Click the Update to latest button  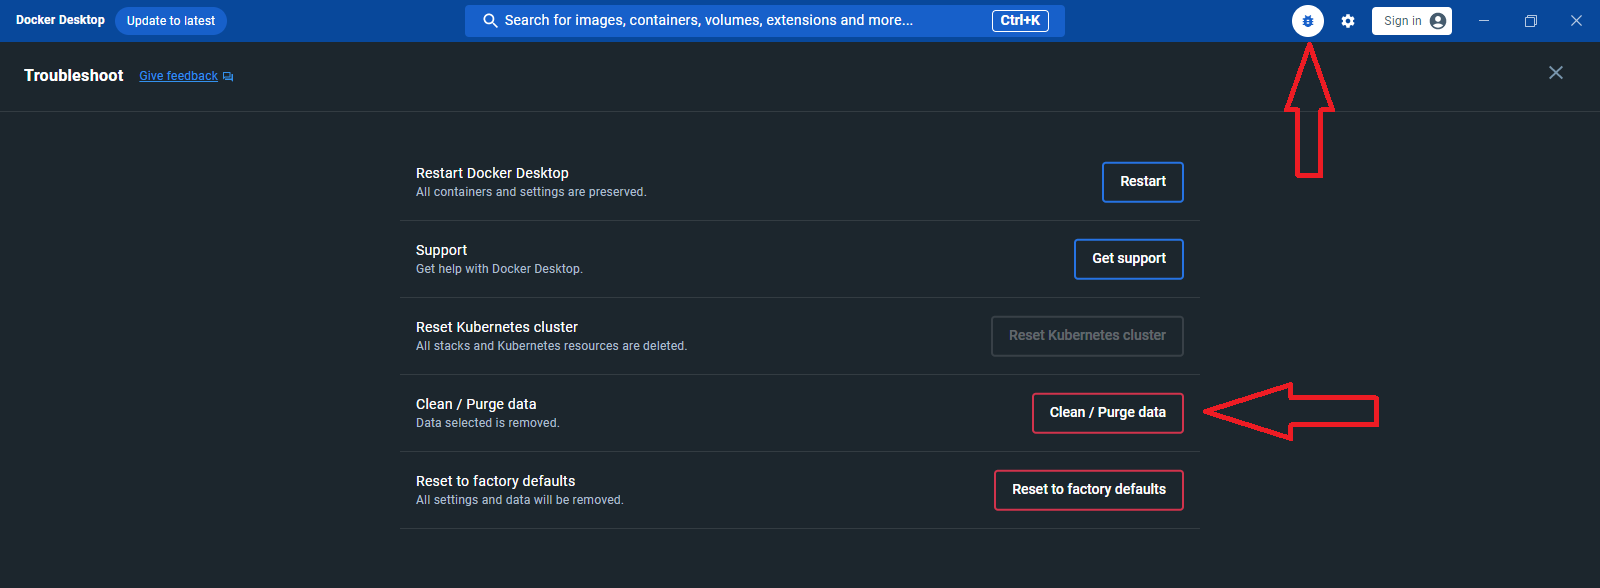171,21
